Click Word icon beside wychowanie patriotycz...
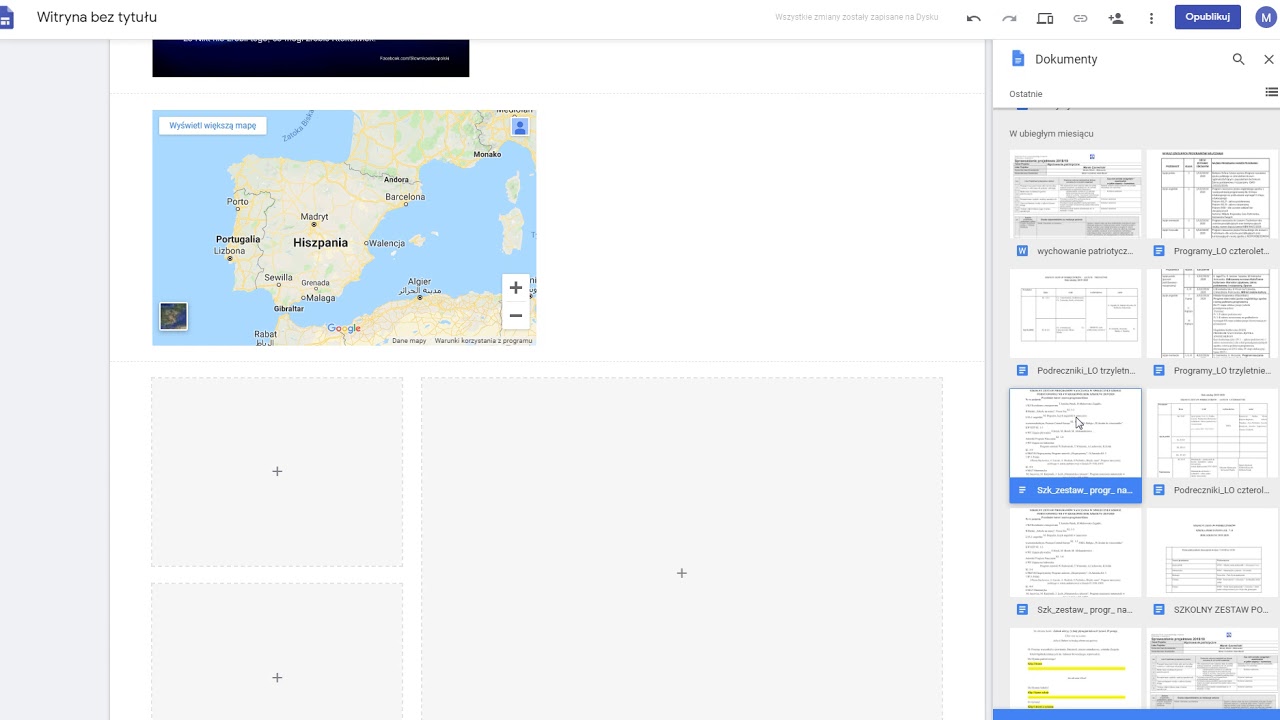The width and height of the screenshot is (1280, 720). tap(1022, 251)
